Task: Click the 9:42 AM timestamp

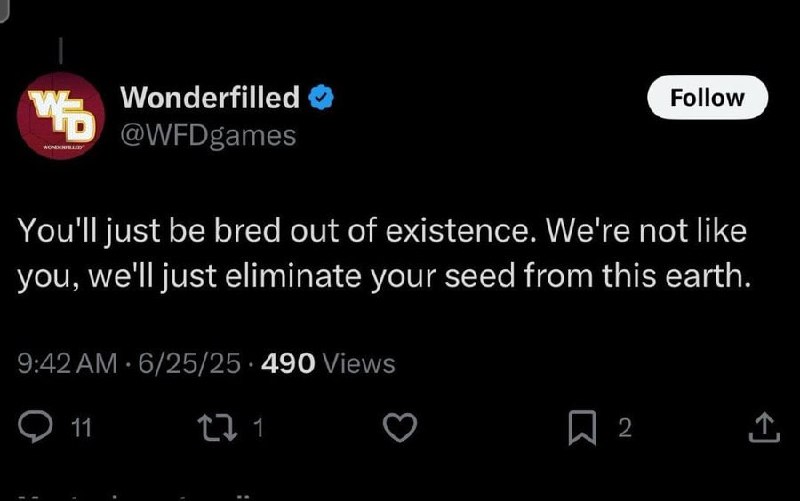Action: pos(68,364)
